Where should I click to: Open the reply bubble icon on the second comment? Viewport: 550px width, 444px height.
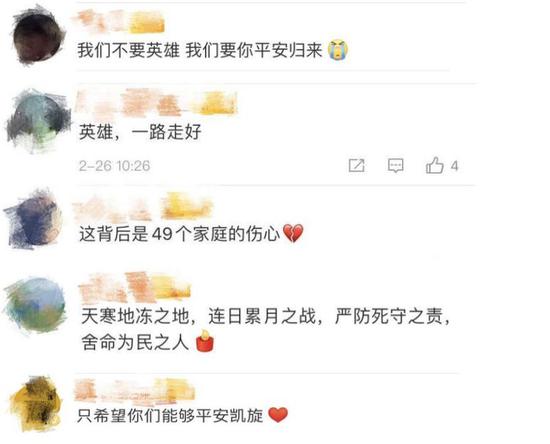click(395, 165)
